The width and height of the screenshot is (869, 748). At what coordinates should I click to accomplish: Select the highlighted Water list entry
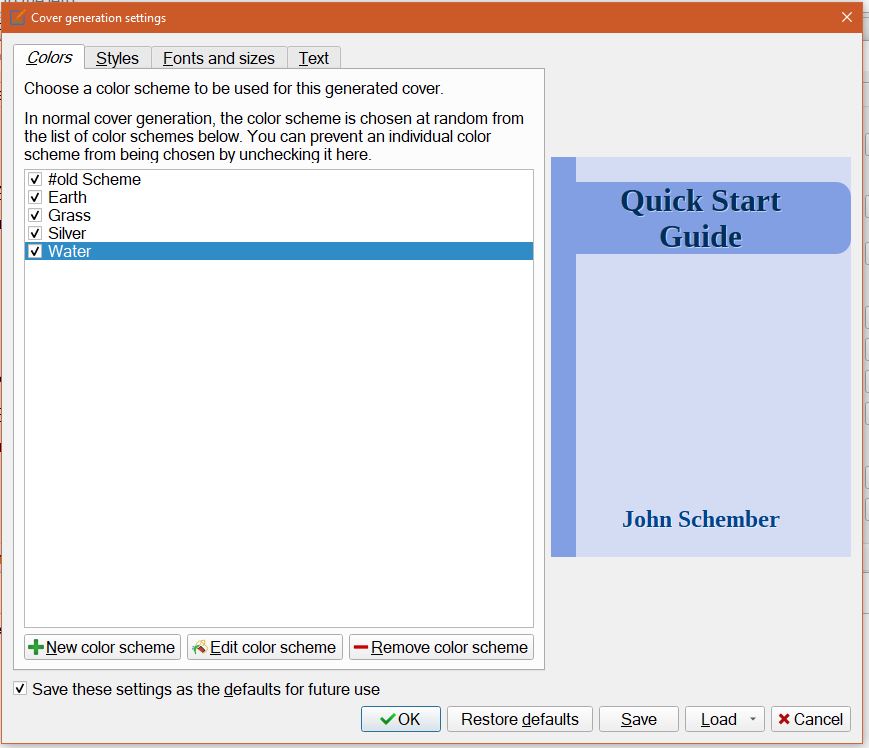279,251
